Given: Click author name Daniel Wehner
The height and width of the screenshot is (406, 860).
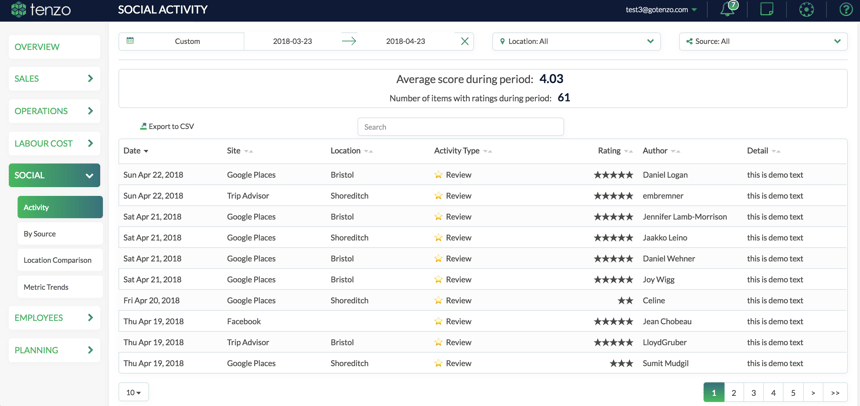Looking at the screenshot, I should coord(669,258).
